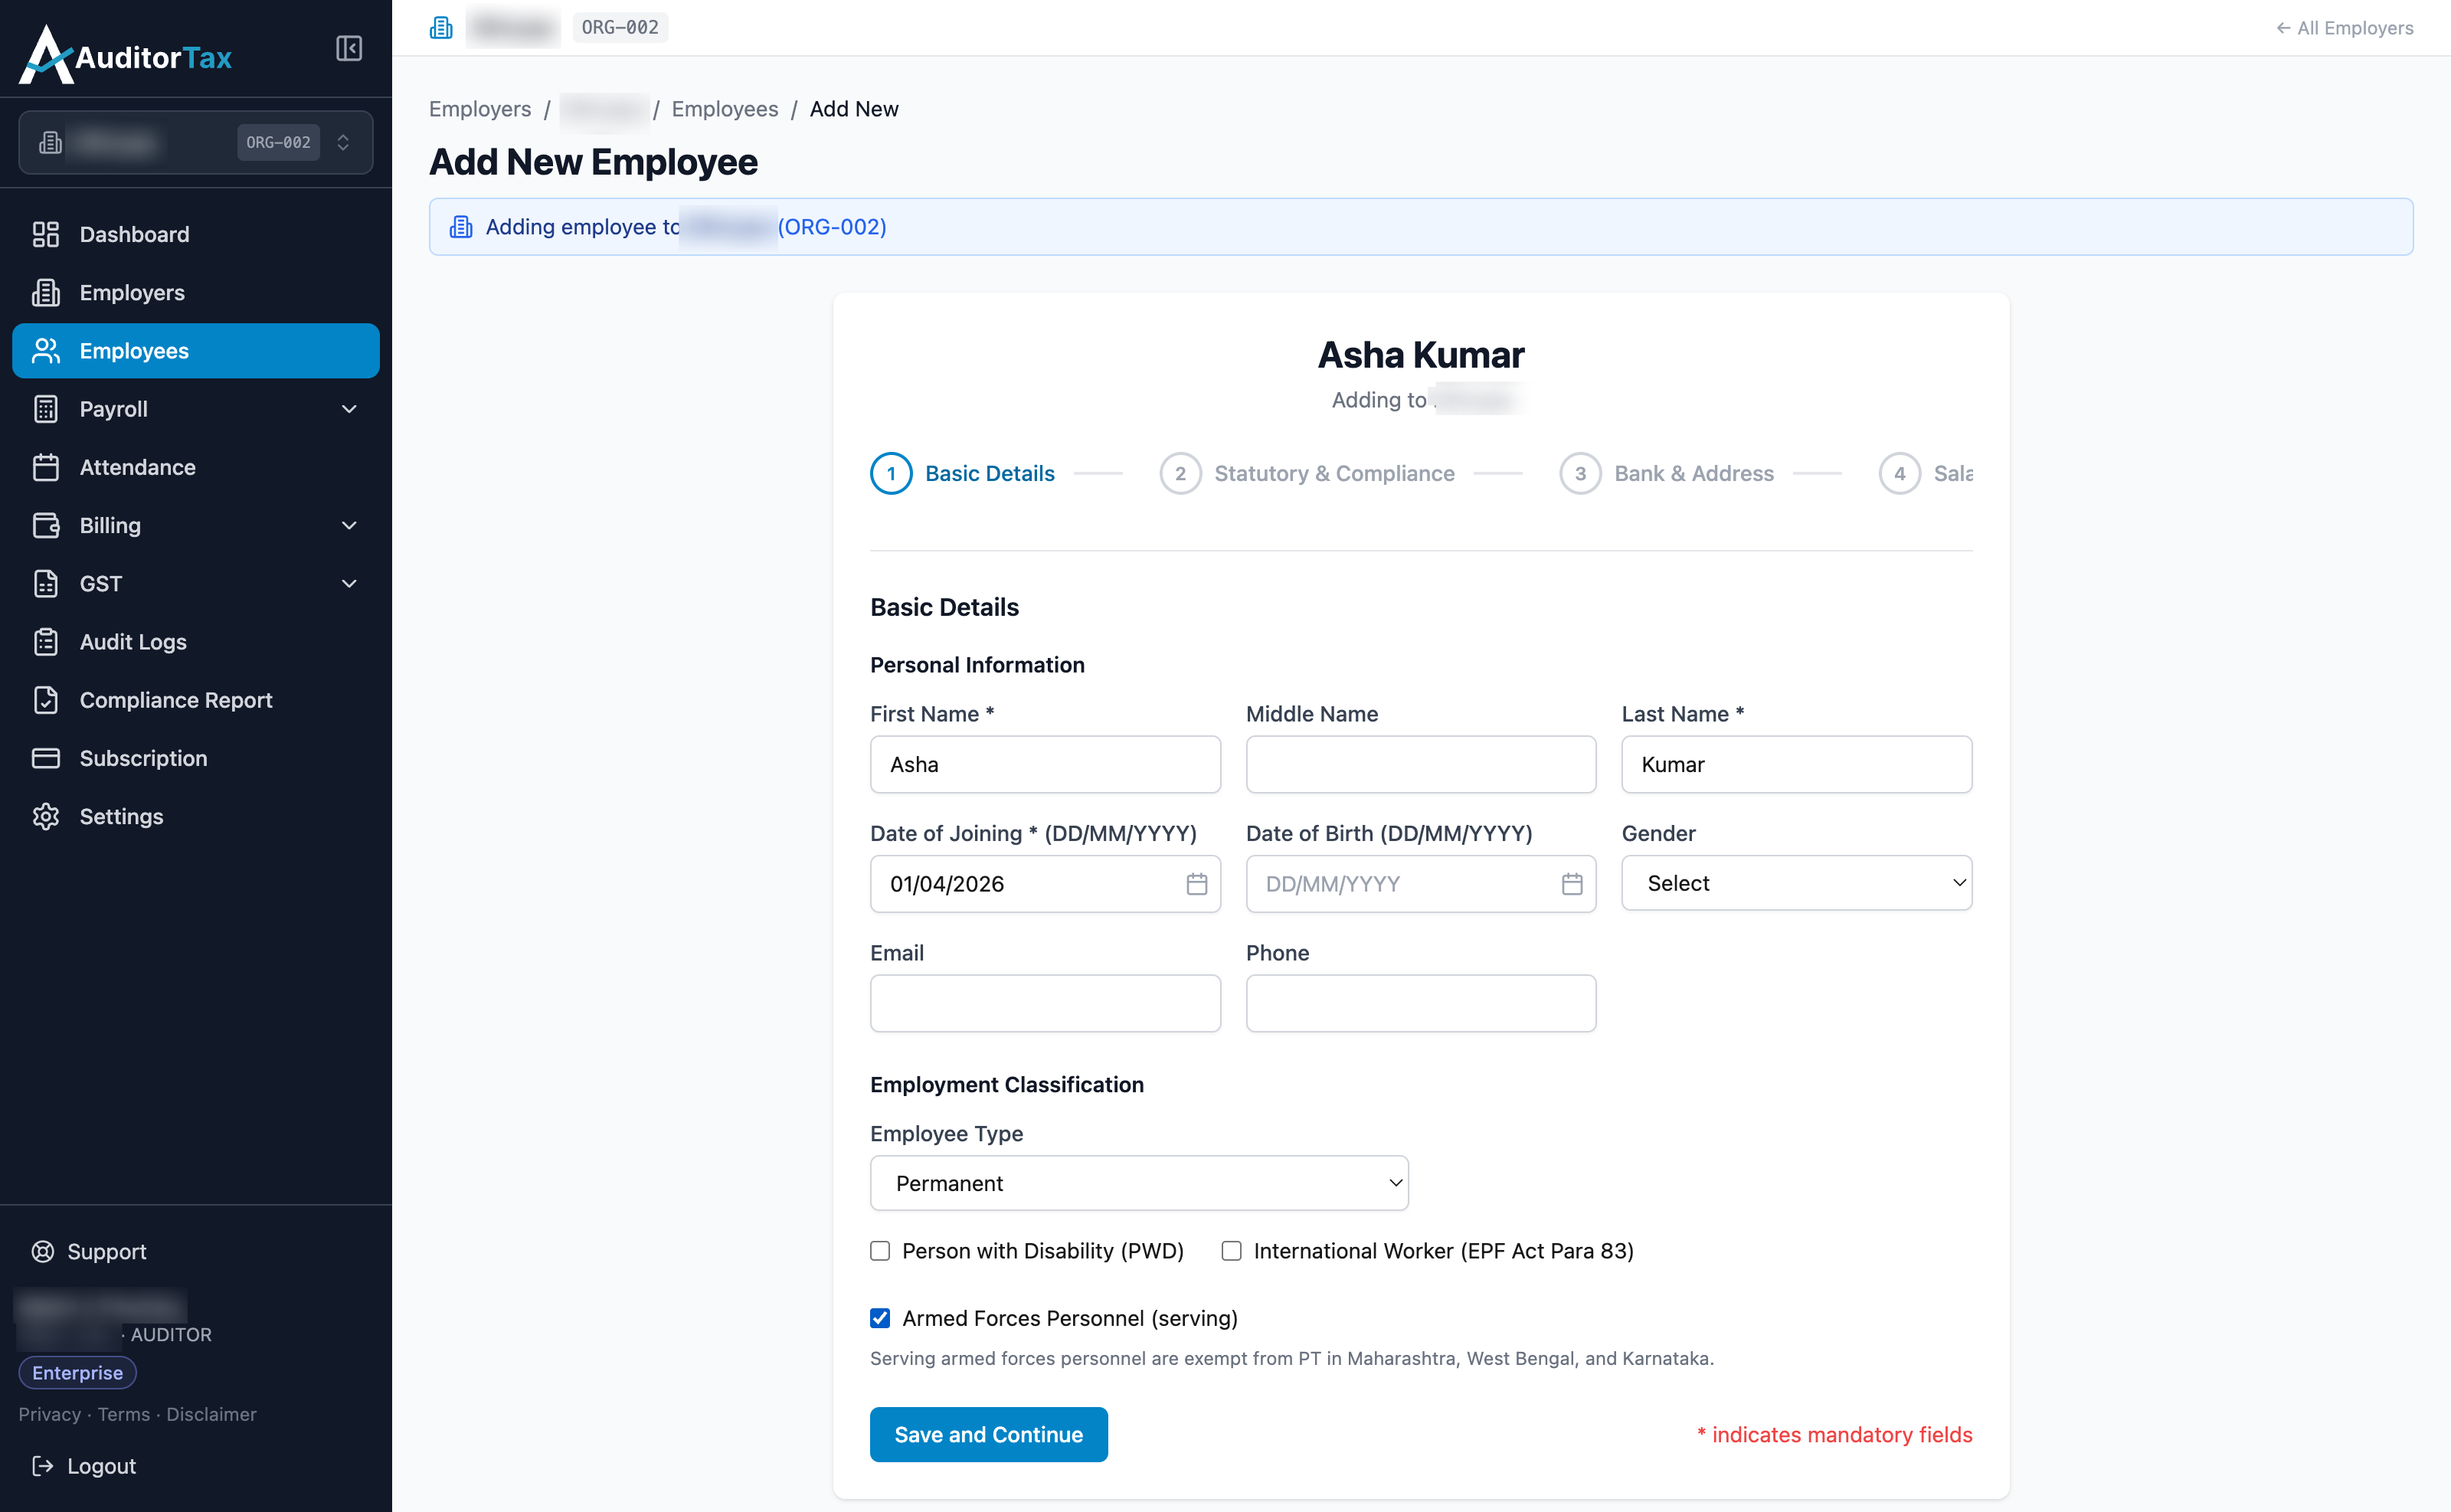Follow the All Employers link
Screen dimensions: 2451x1512
coord(2344,28)
